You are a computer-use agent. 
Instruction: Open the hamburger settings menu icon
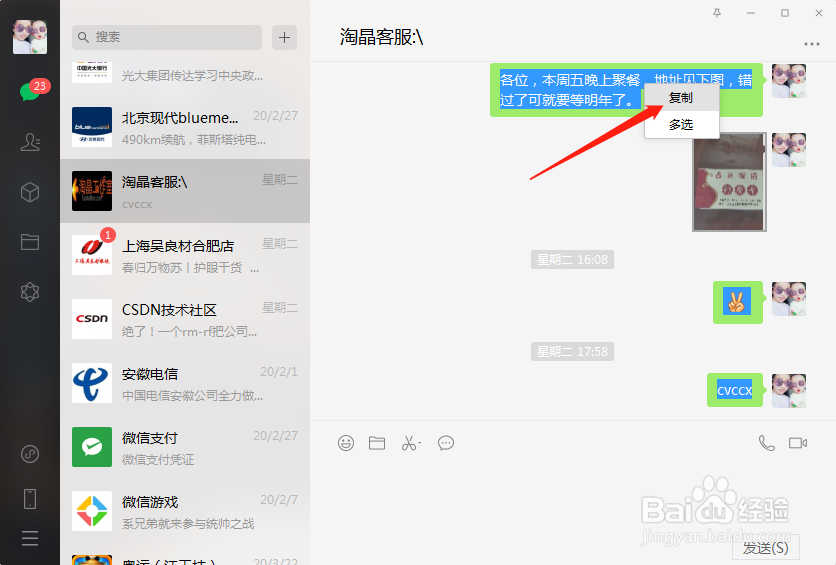point(30,538)
